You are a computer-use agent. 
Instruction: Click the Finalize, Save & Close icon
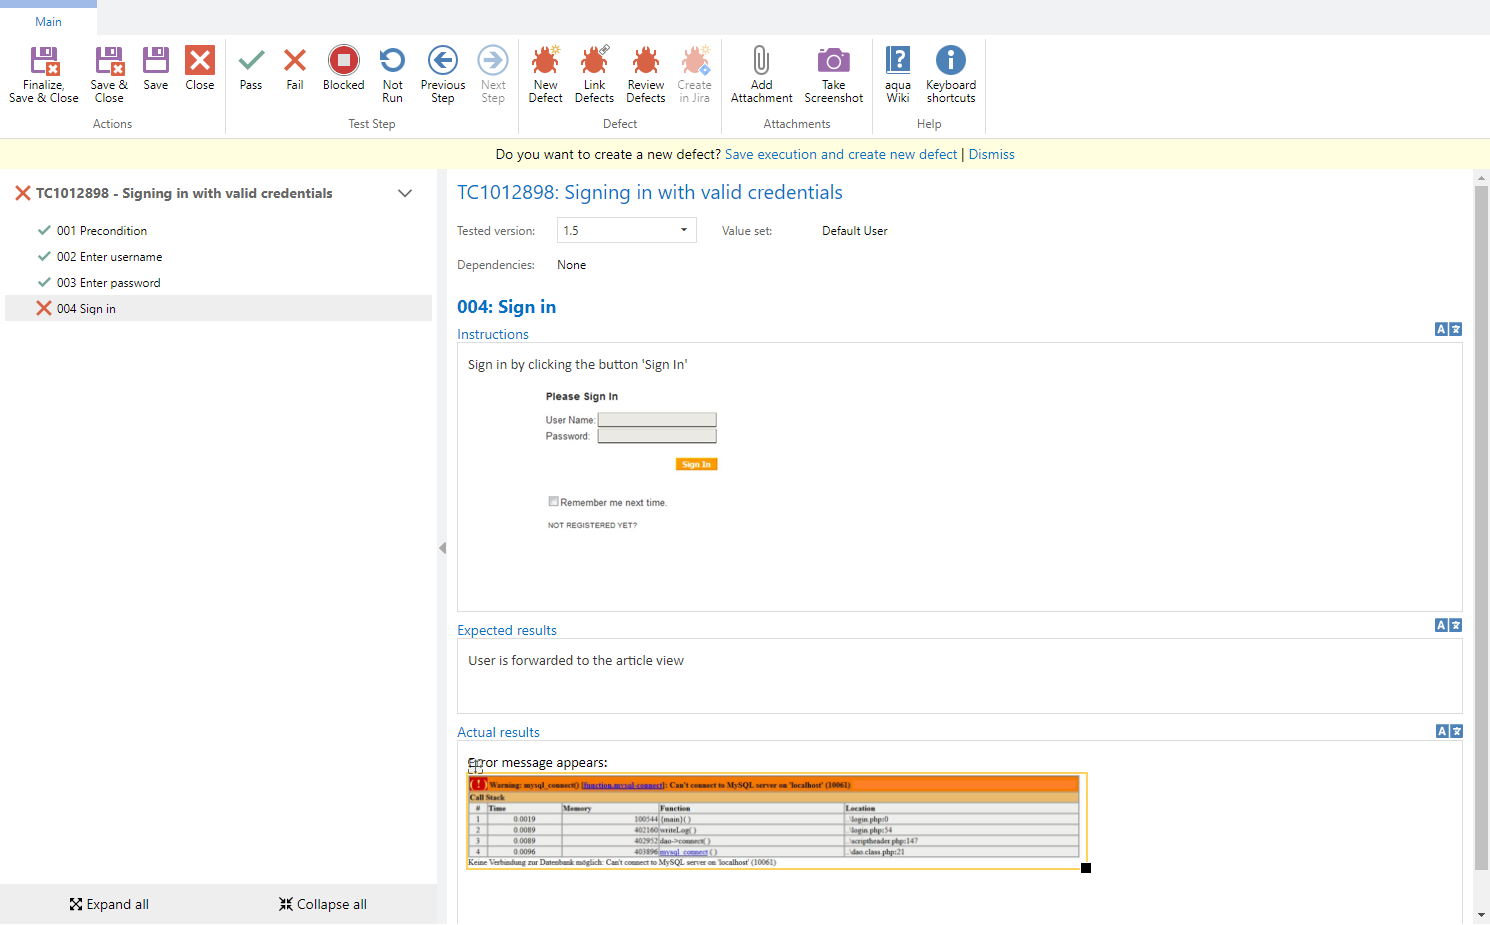44,62
